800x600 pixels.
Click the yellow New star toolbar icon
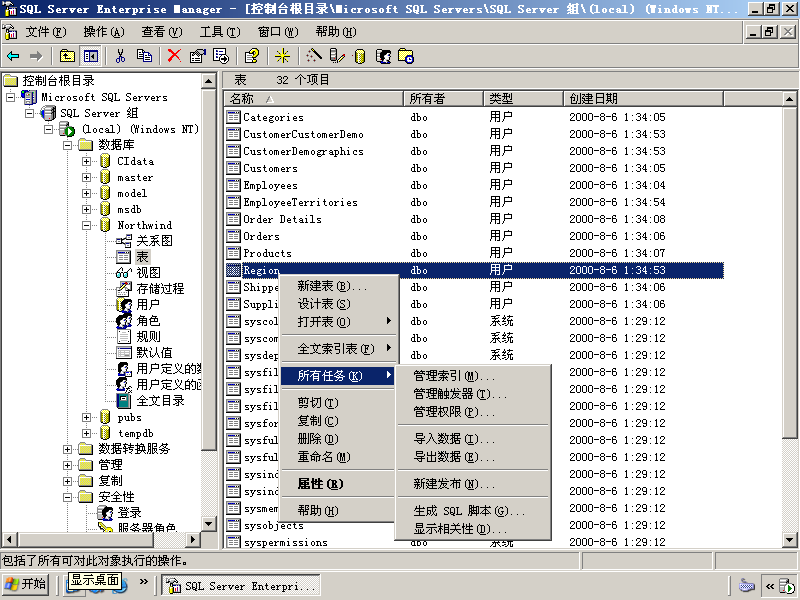[282, 56]
